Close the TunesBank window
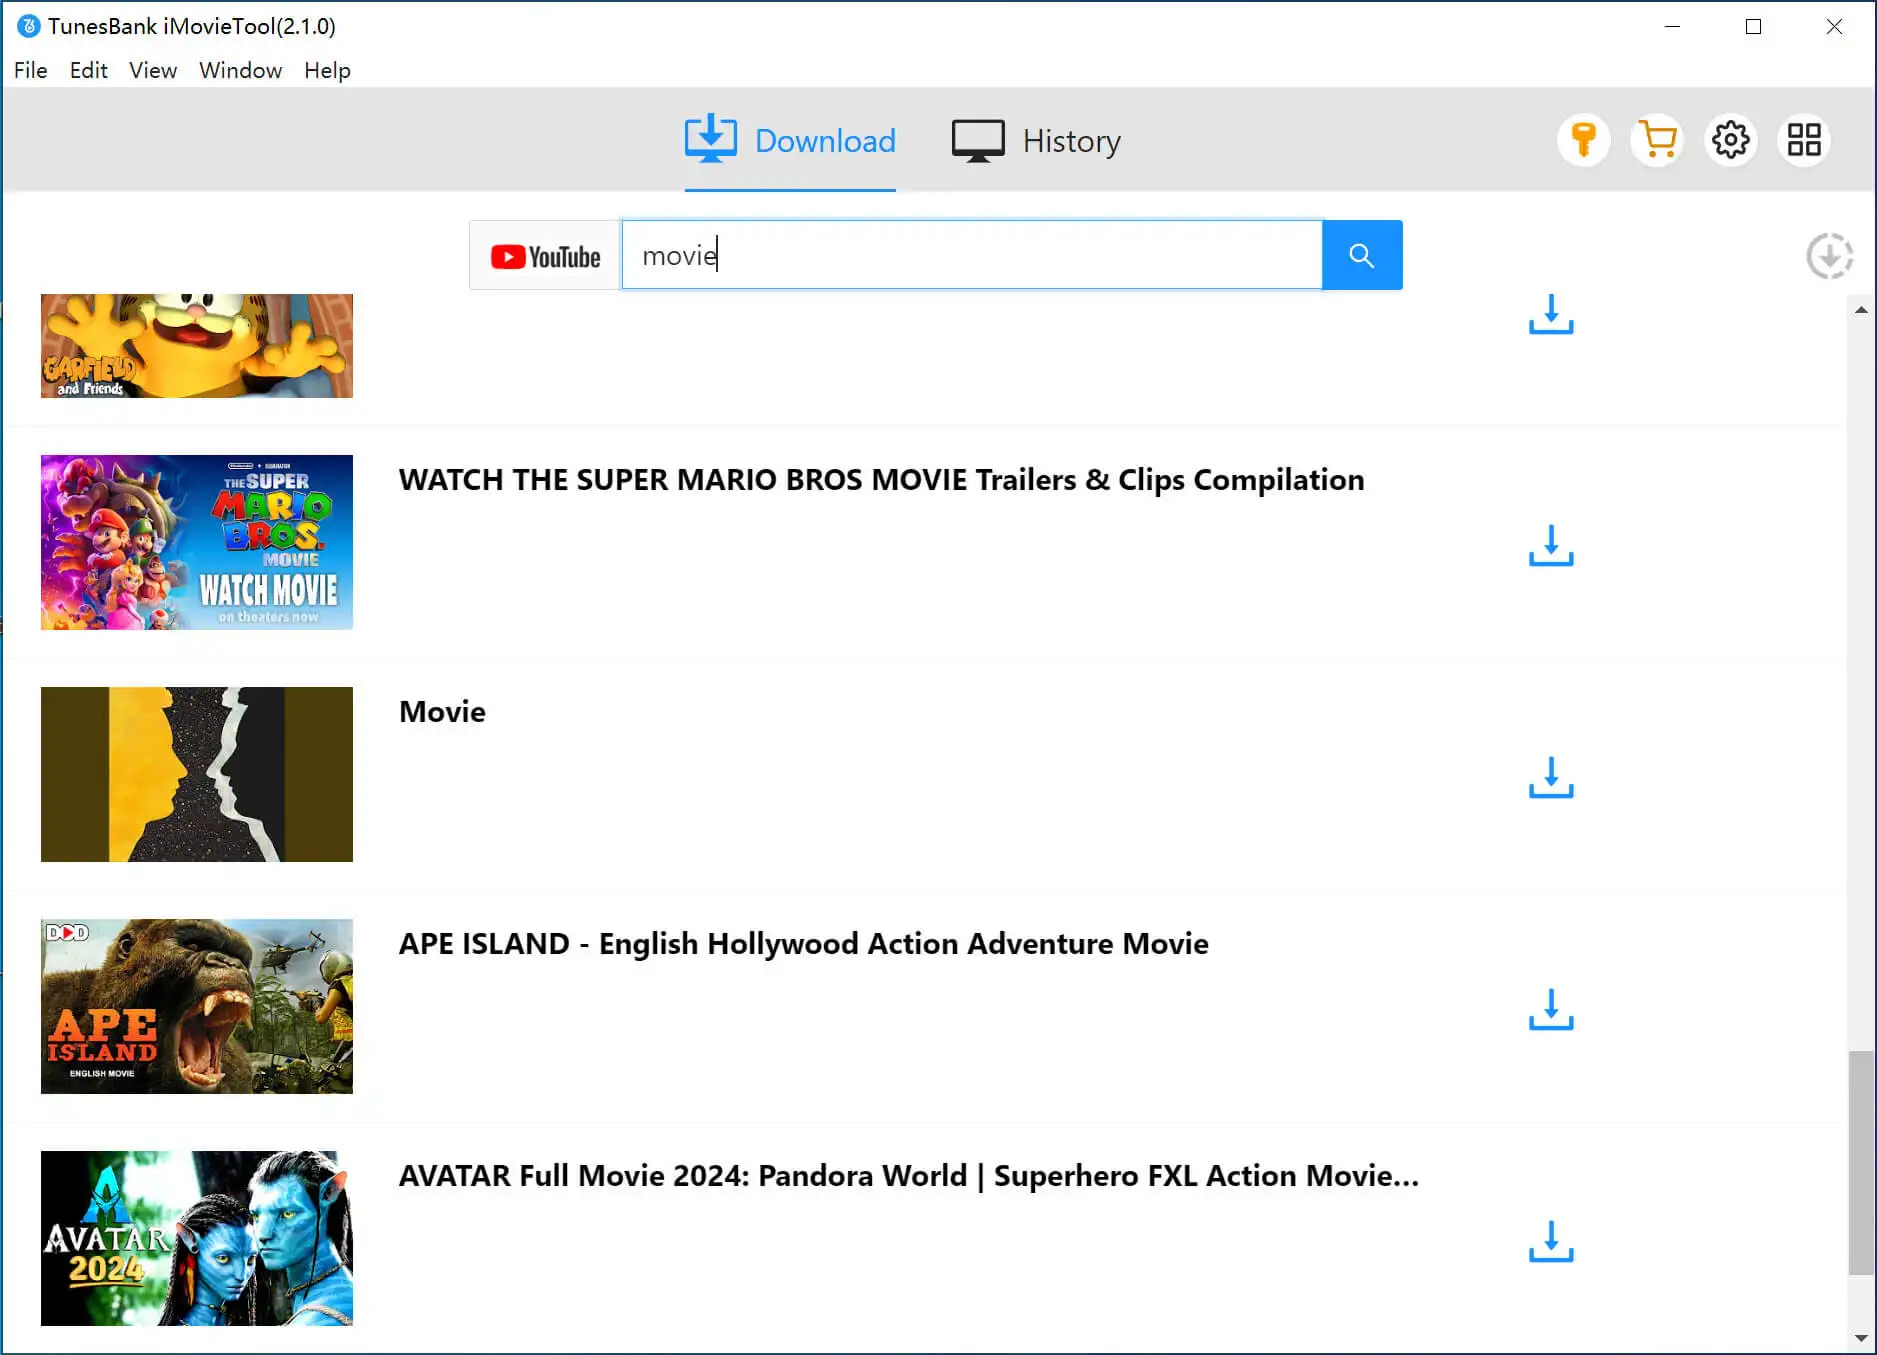Viewport: 1877px width, 1355px height. (x=1834, y=26)
